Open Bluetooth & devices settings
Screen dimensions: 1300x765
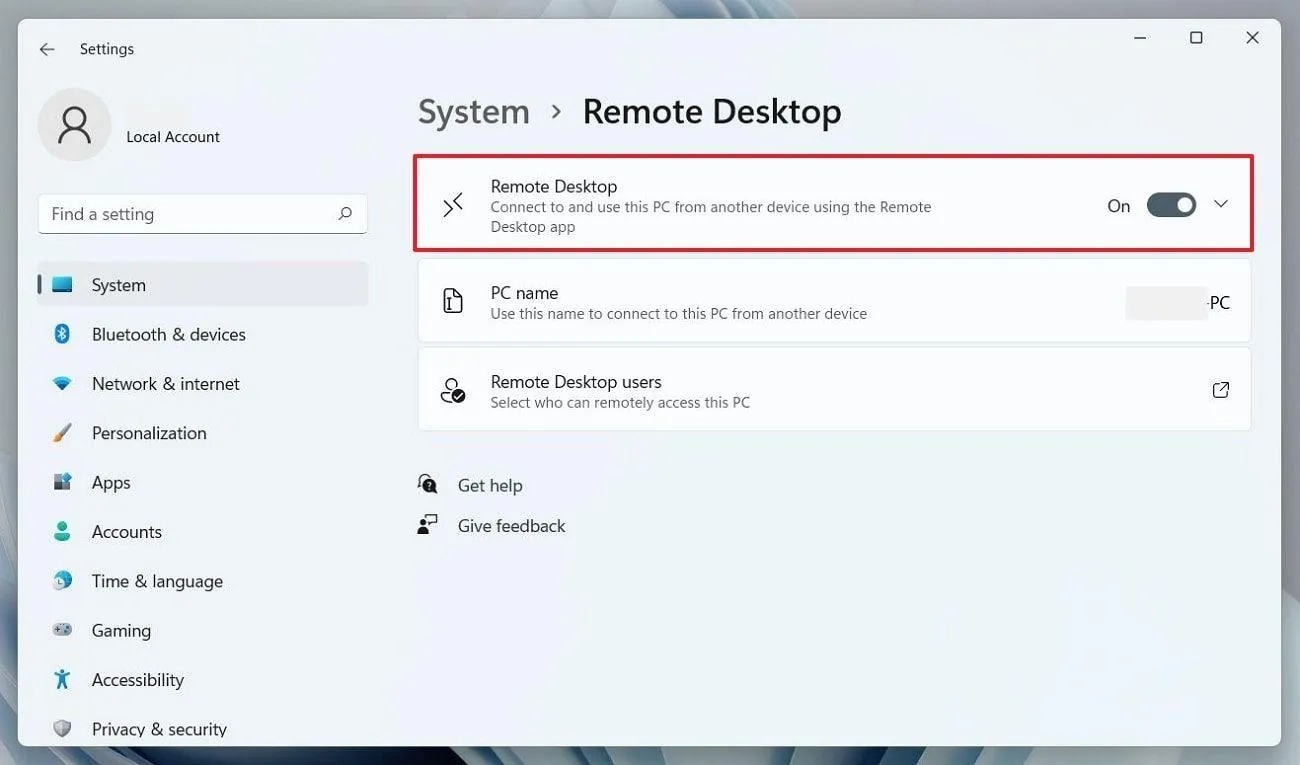203,334
